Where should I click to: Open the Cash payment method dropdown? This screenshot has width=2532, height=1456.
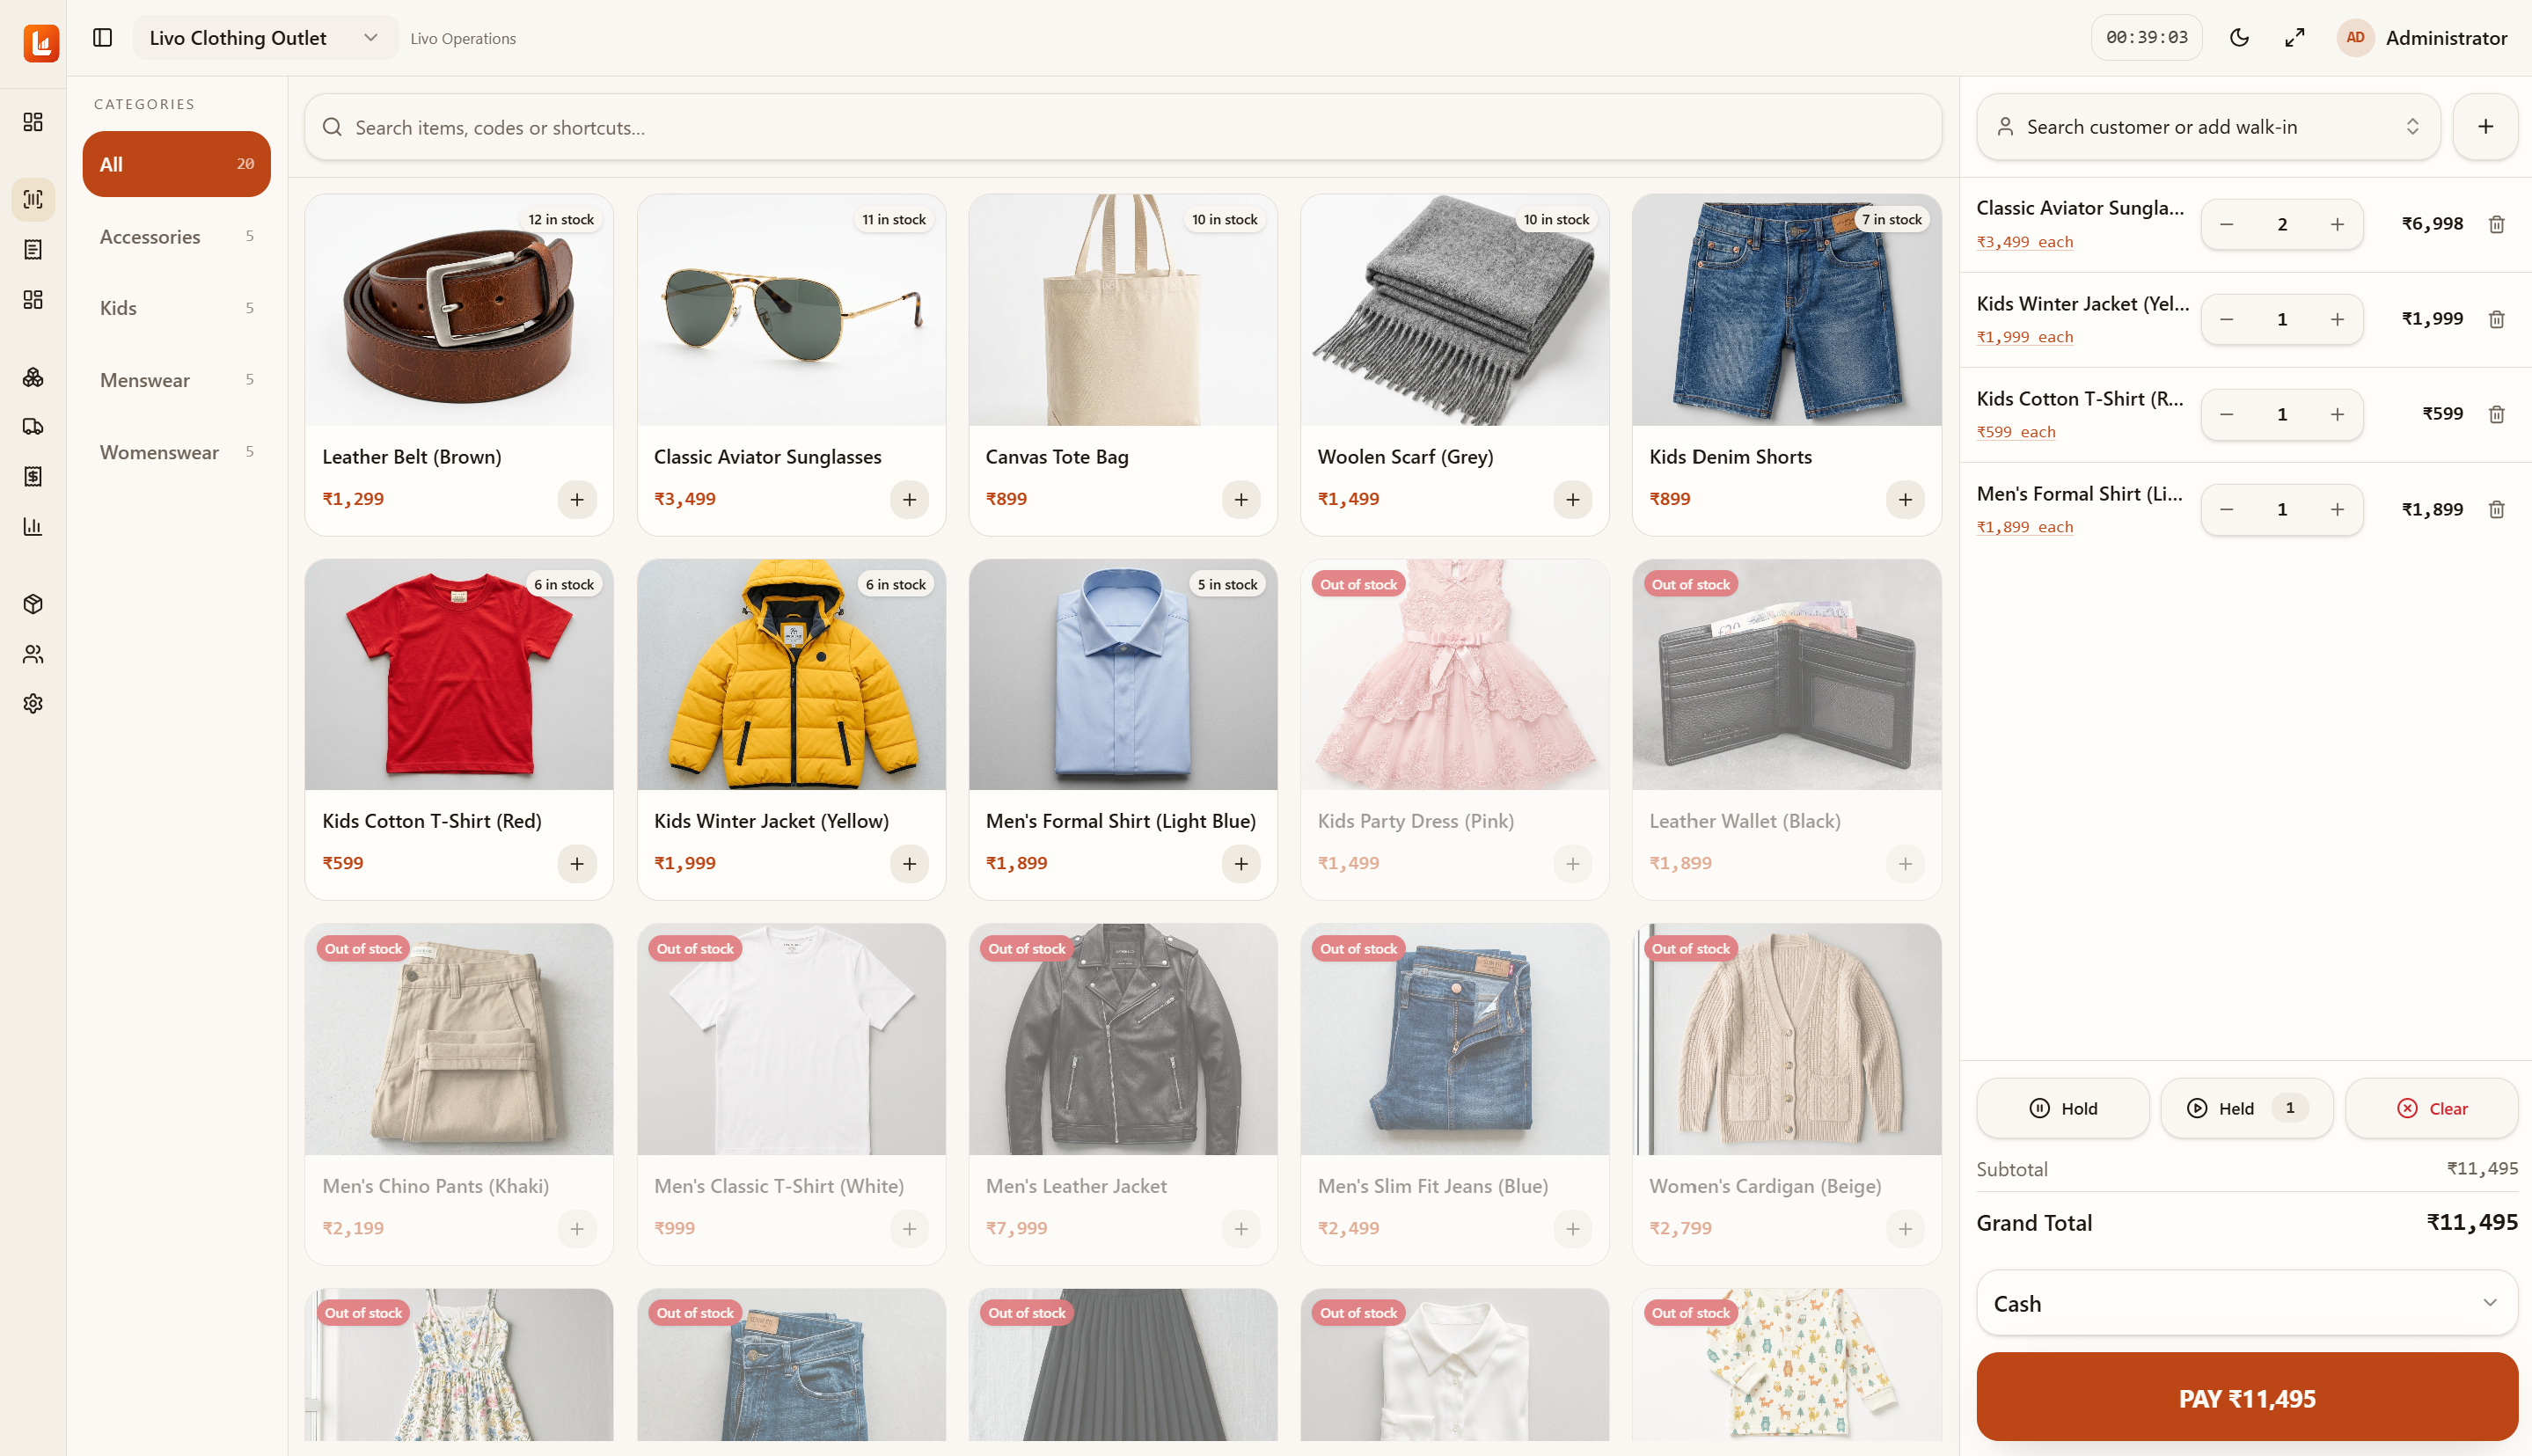[x=2246, y=1303]
